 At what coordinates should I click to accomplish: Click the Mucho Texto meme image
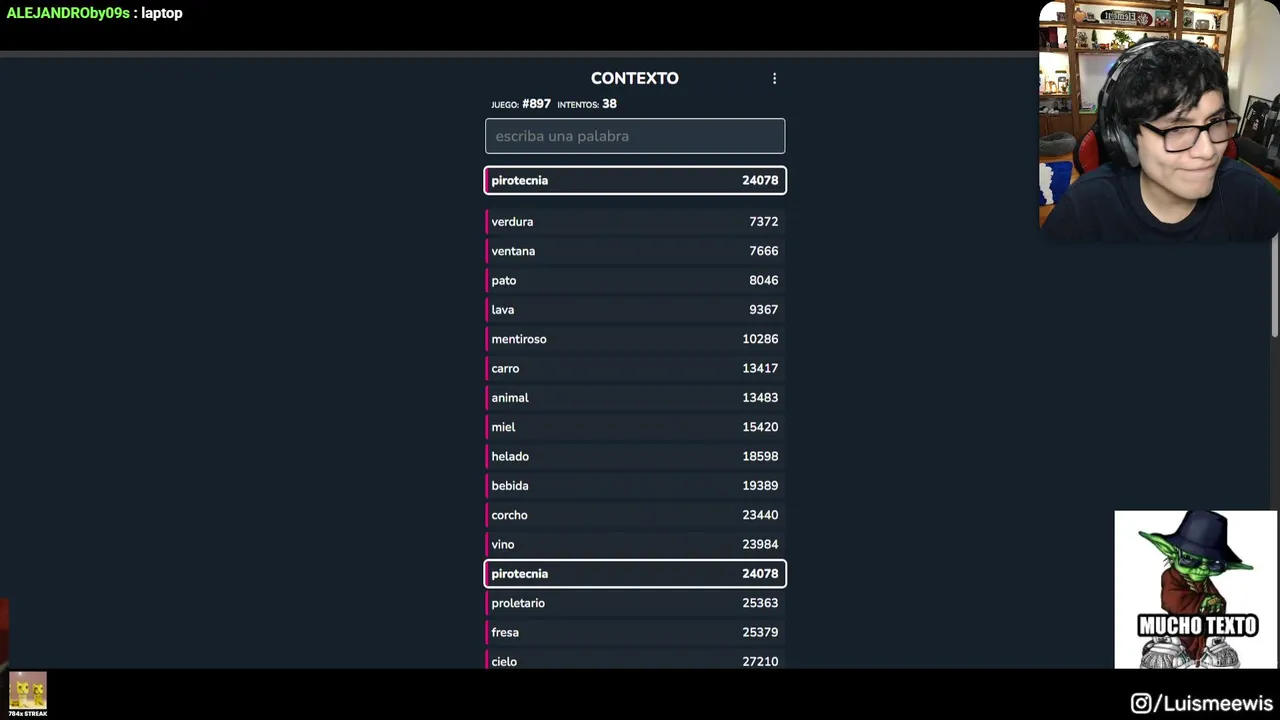pyautogui.click(x=1196, y=590)
